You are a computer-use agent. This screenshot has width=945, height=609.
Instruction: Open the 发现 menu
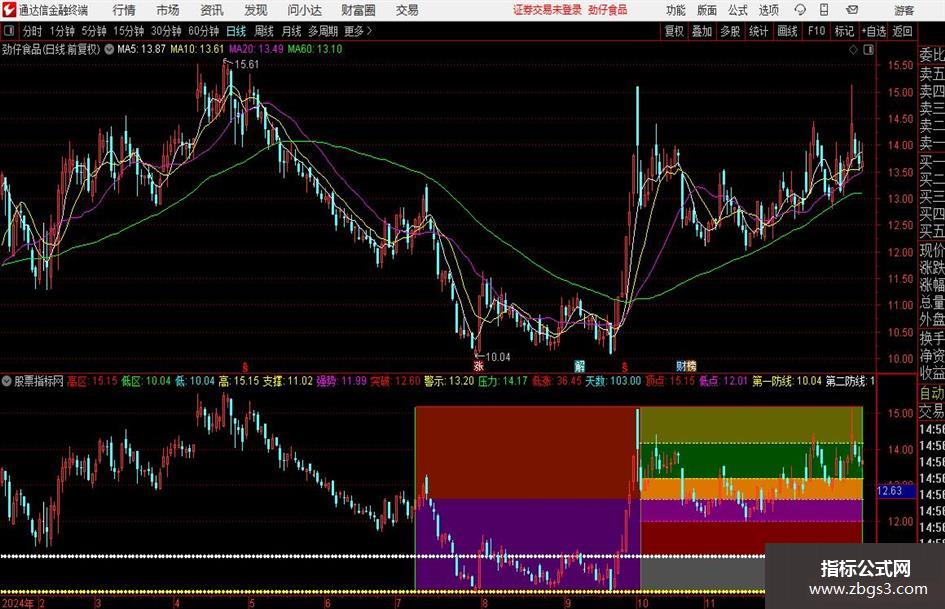click(256, 10)
